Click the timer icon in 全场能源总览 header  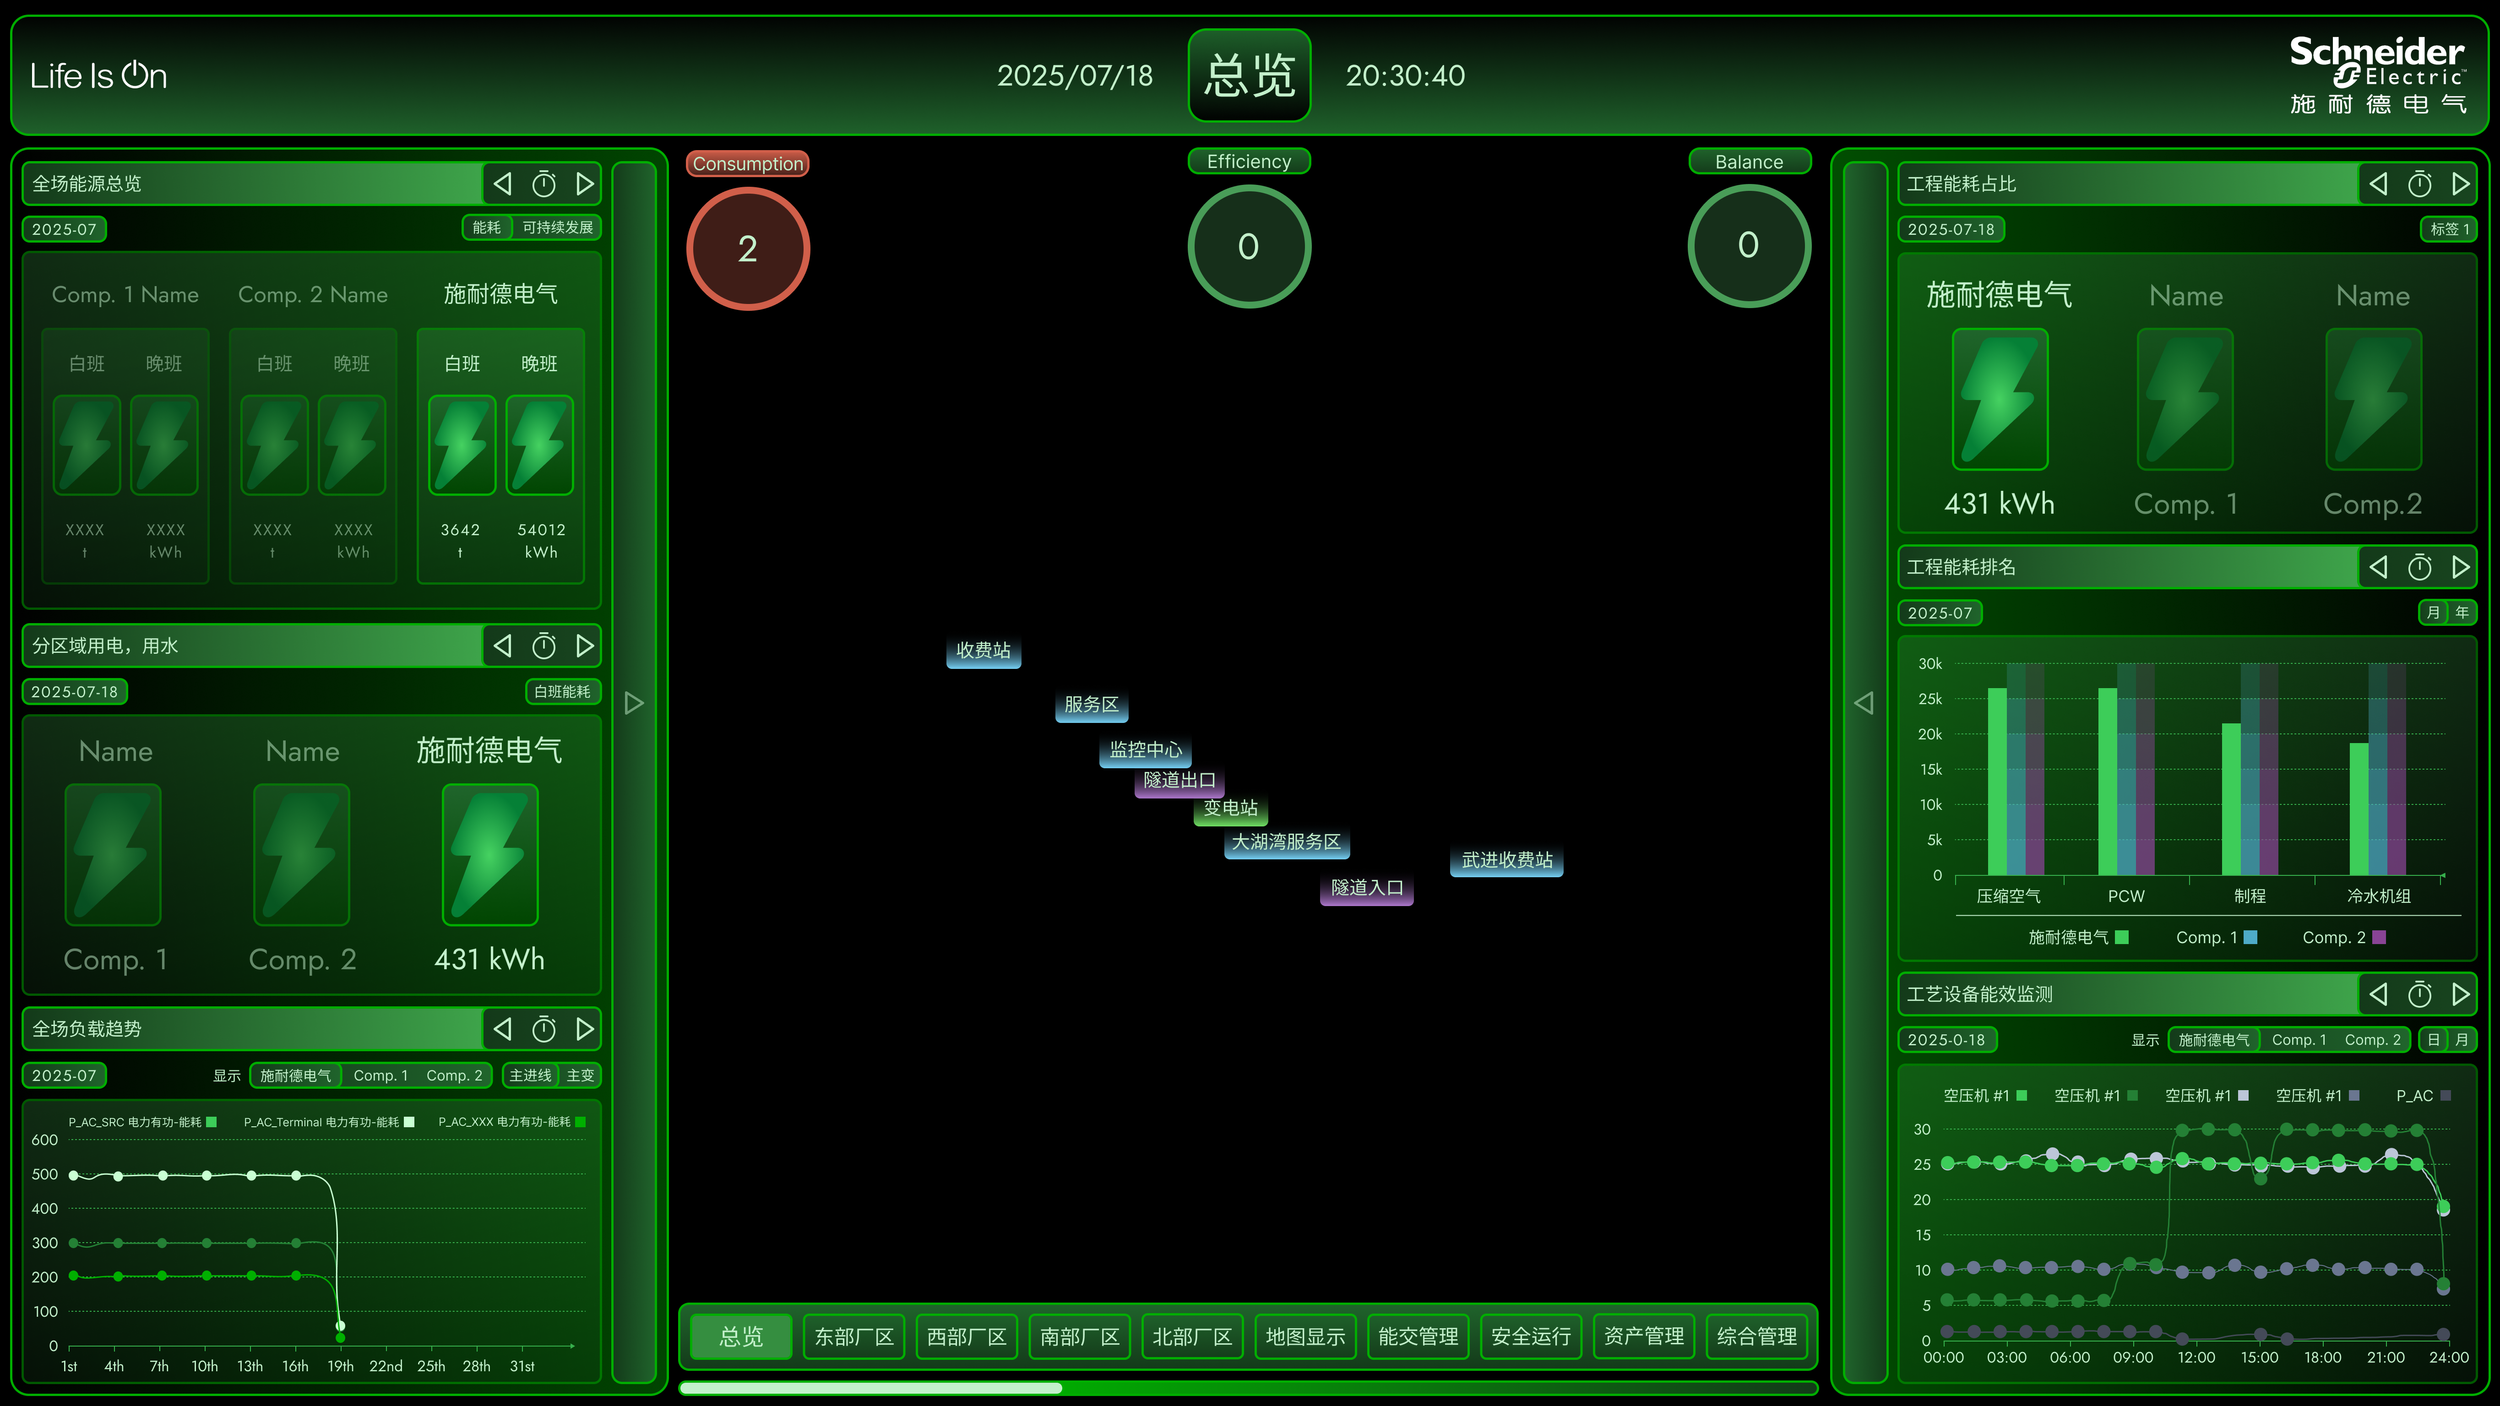tap(544, 184)
